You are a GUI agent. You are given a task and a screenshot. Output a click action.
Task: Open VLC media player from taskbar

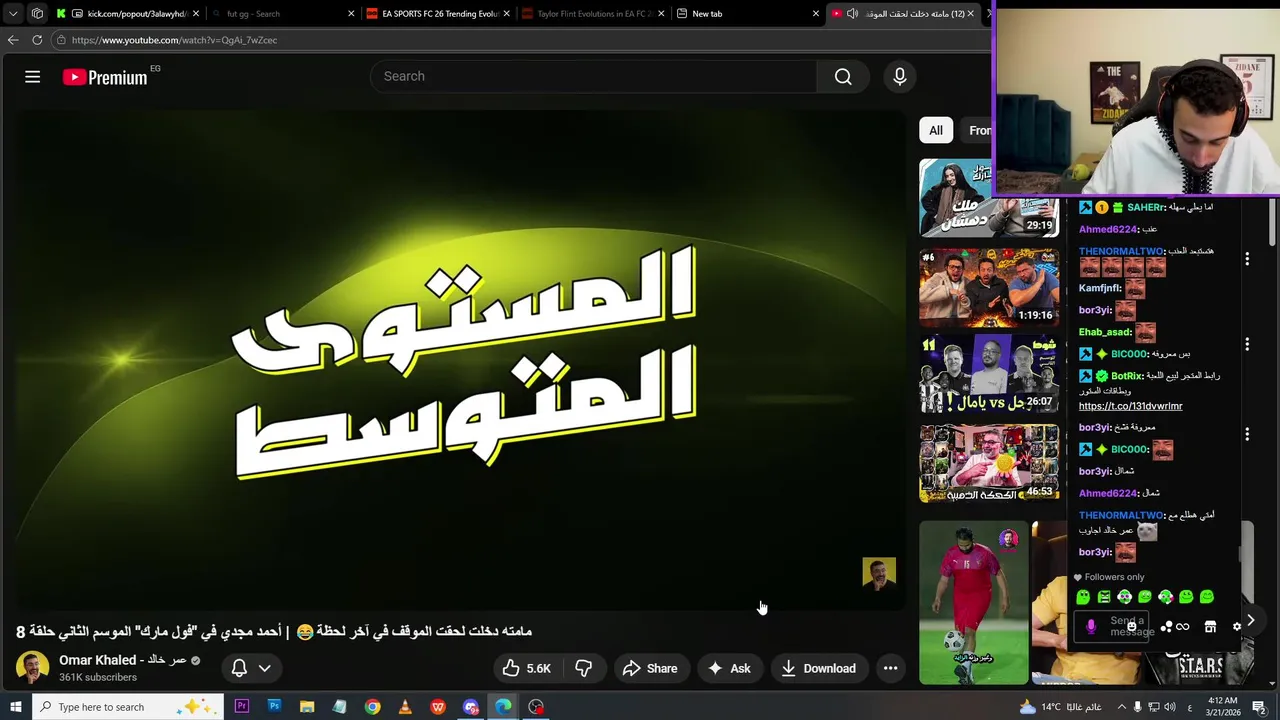click(x=405, y=707)
